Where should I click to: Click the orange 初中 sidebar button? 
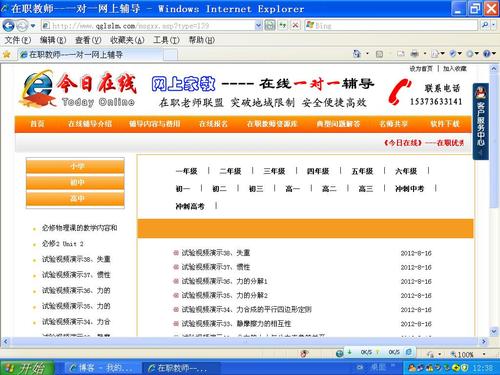tap(75, 182)
